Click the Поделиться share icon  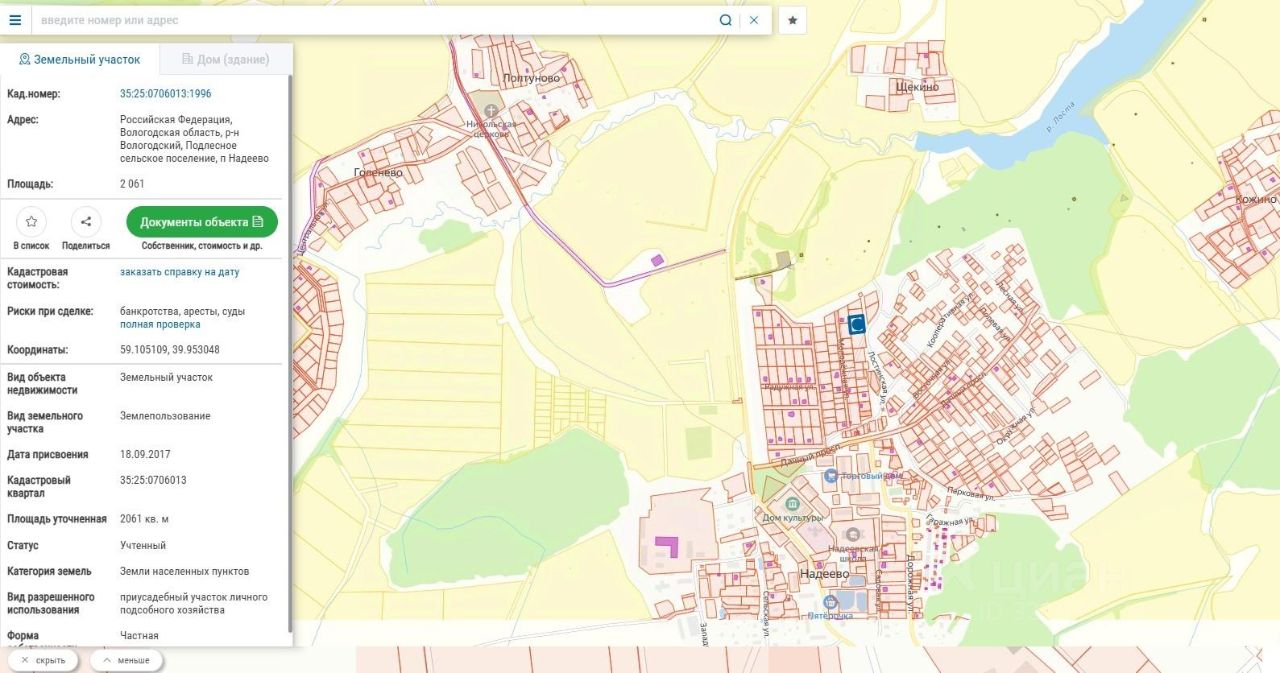86,222
